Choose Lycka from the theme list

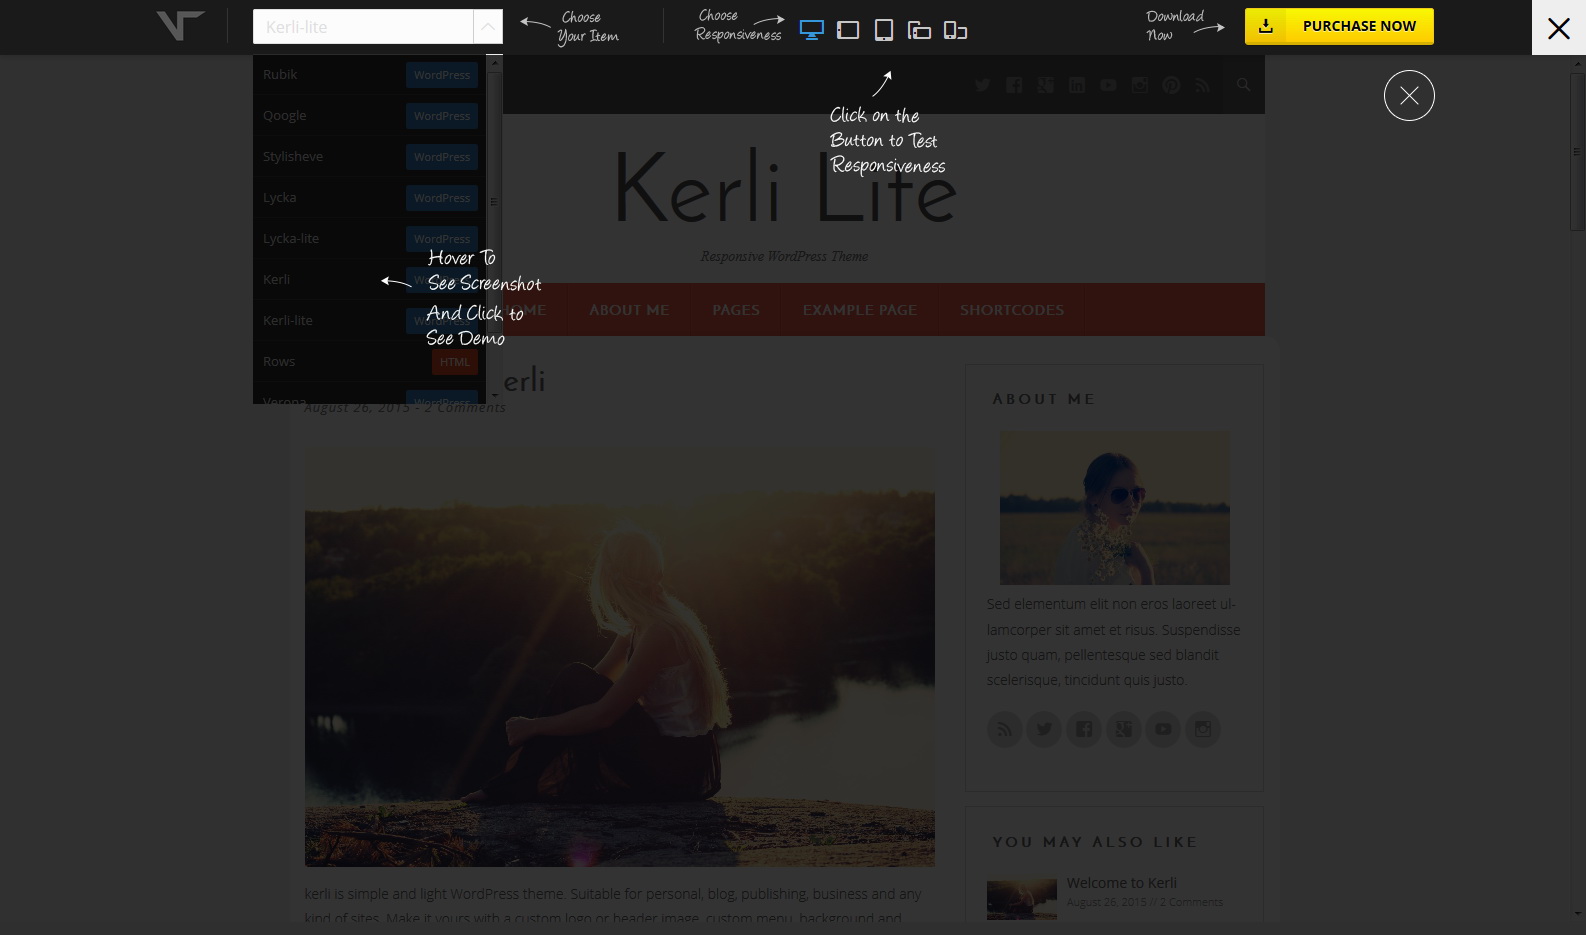(x=369, y=198)
